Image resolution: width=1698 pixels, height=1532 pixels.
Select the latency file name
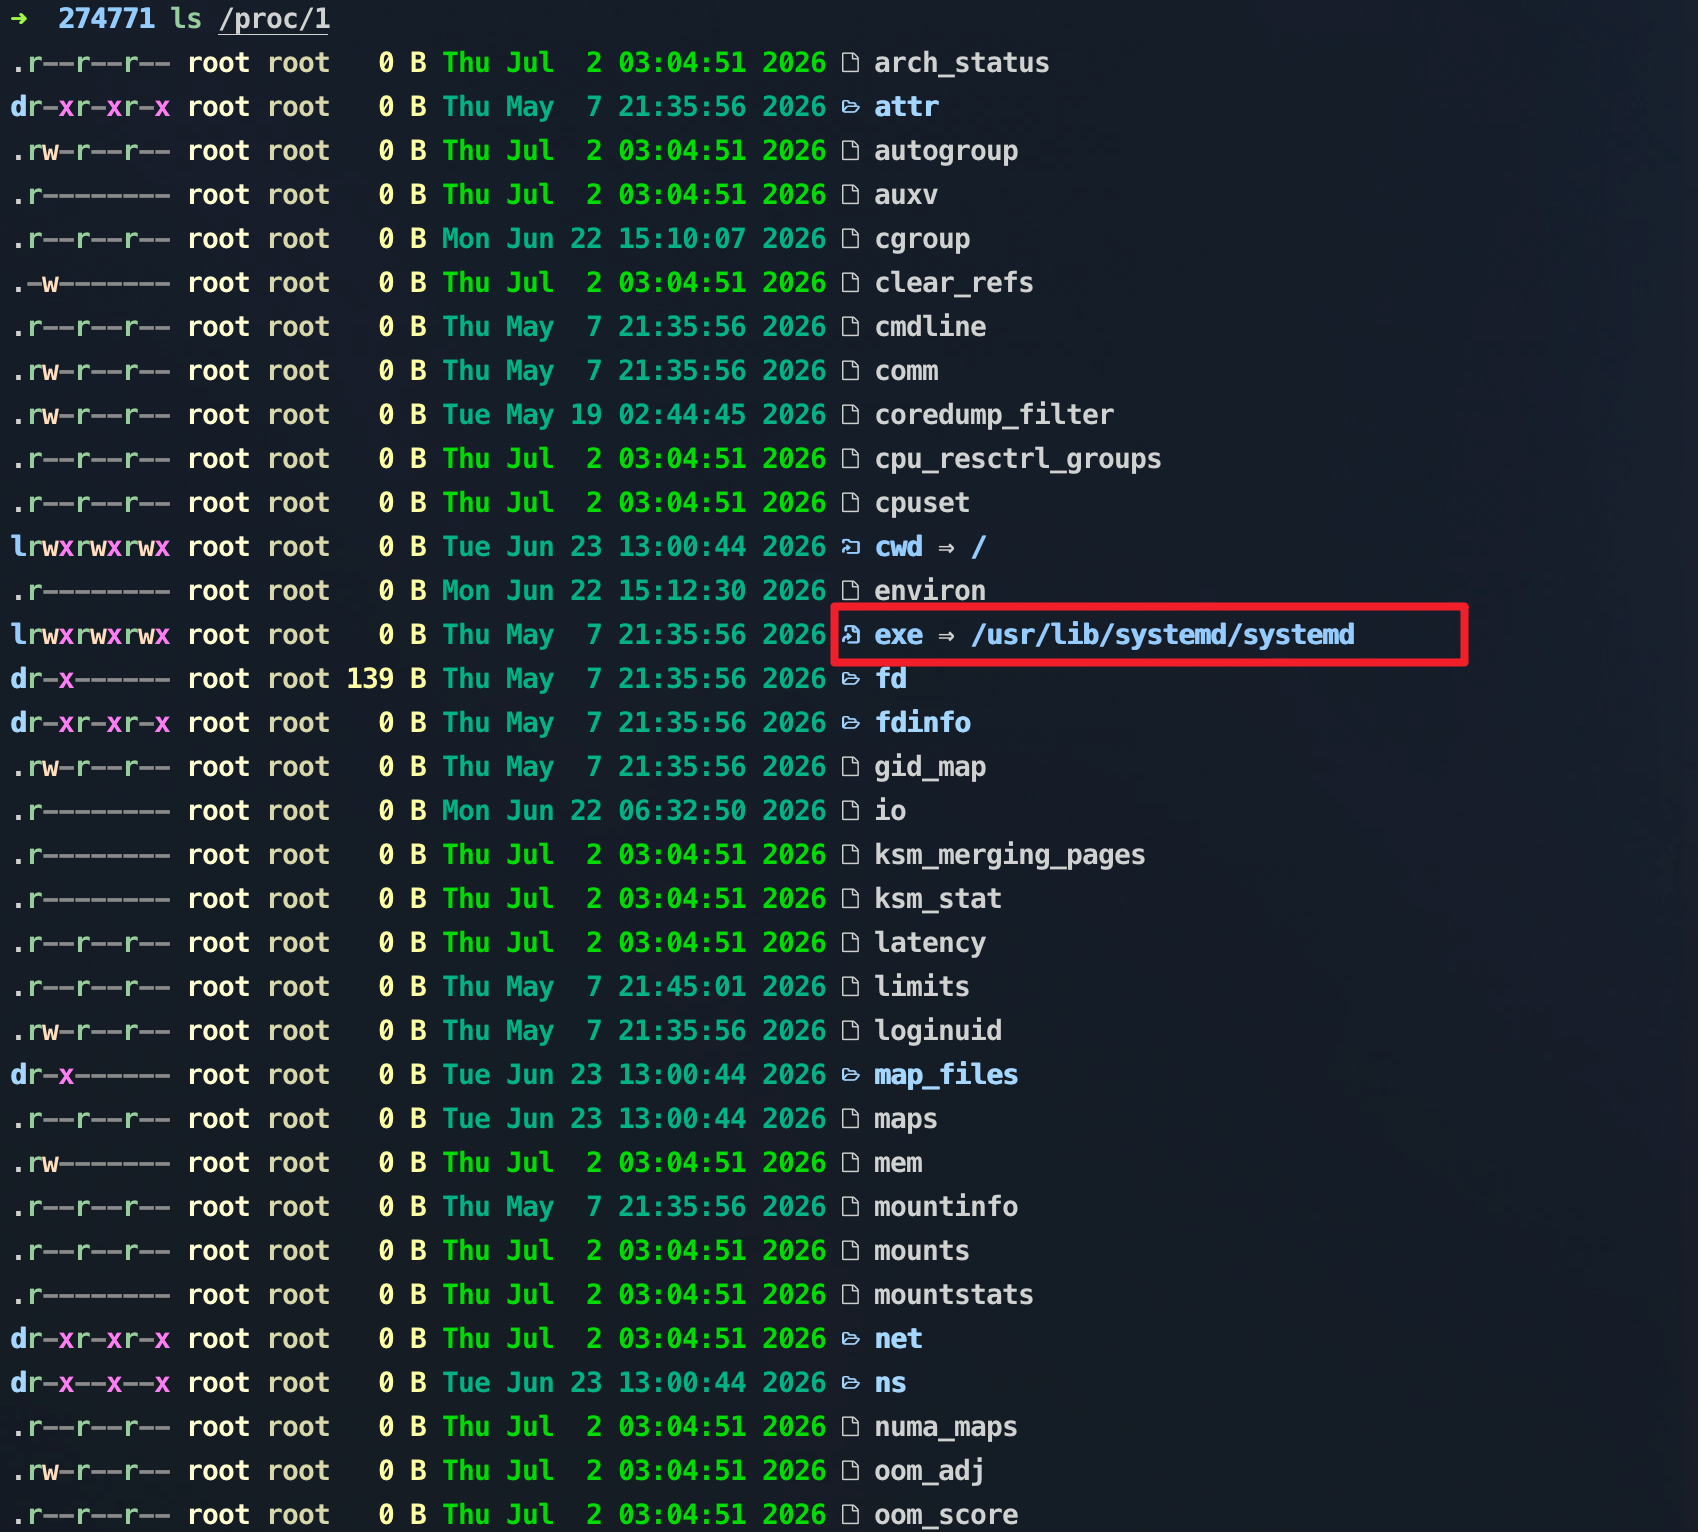[930, 943]
